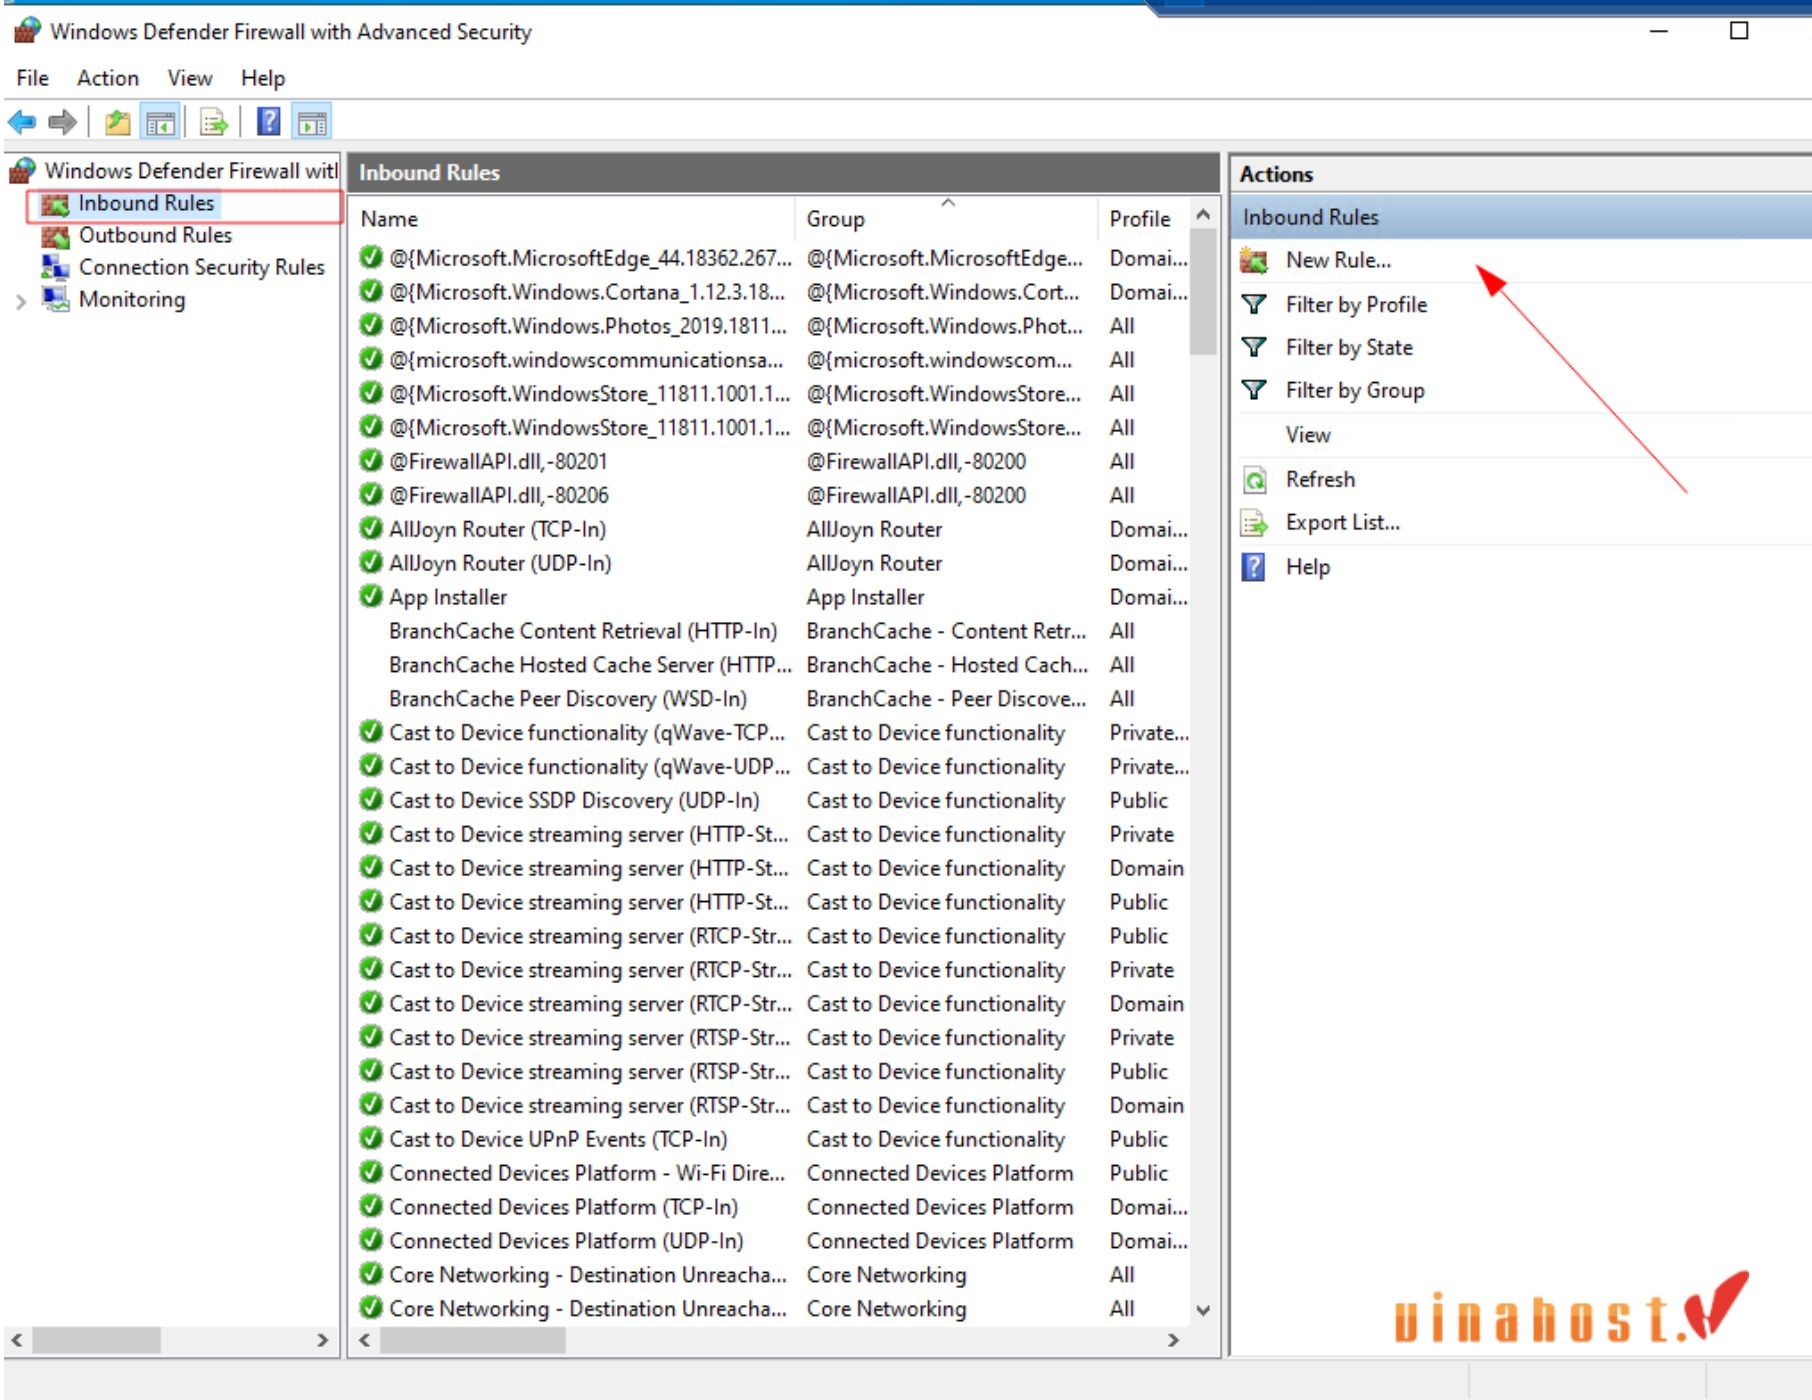Click the Filter by Profile funnel icon
The image size is (1812, 1400).
pyautogui.click(x=1254, y=304)
